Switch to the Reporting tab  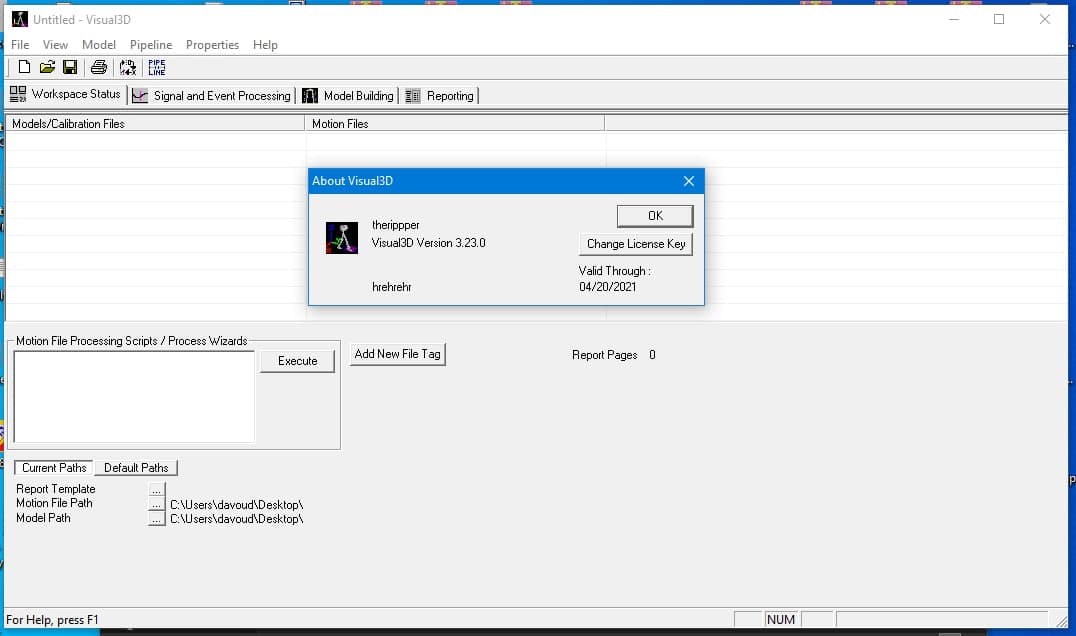[440, 96]
